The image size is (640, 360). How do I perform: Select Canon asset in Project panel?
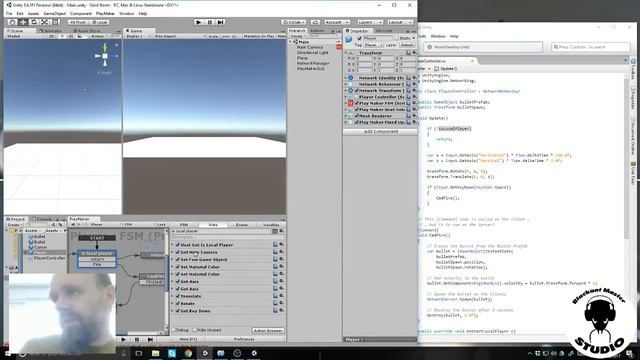click(40, 247)
